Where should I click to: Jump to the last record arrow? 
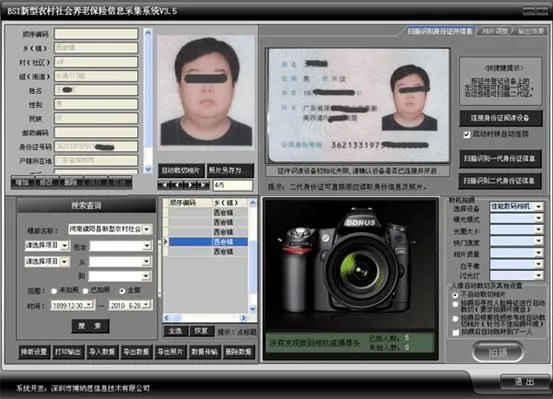click(203, 185)
